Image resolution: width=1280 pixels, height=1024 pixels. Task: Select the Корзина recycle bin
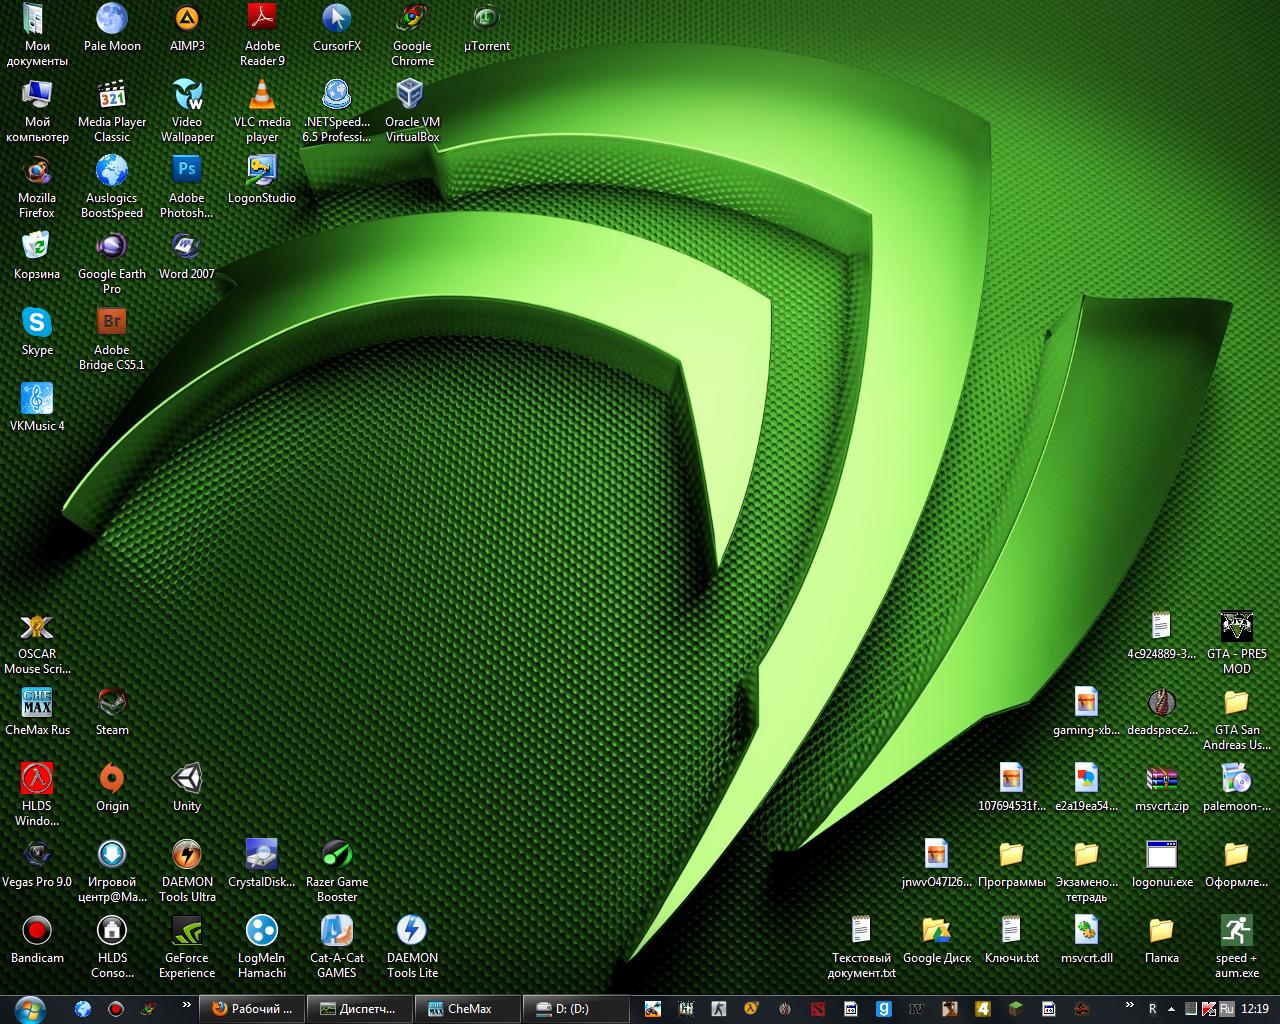(37, 256)
